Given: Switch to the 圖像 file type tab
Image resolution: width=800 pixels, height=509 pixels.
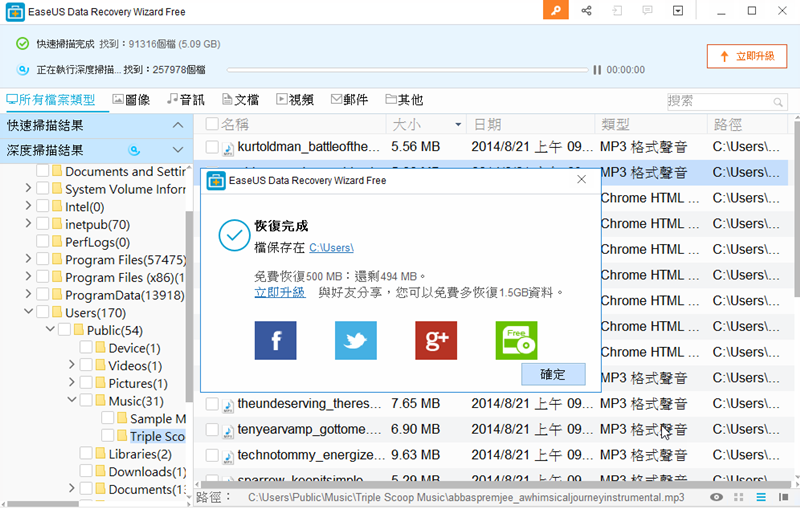Looking at the screenshot, I should pos(131,100).
